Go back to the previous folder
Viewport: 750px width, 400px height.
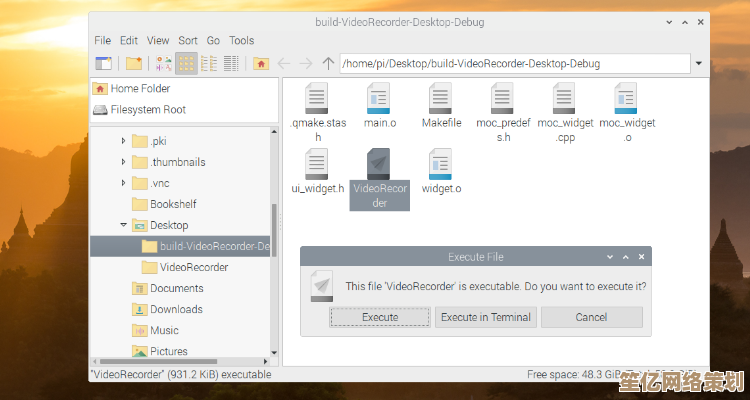(284, 63)
